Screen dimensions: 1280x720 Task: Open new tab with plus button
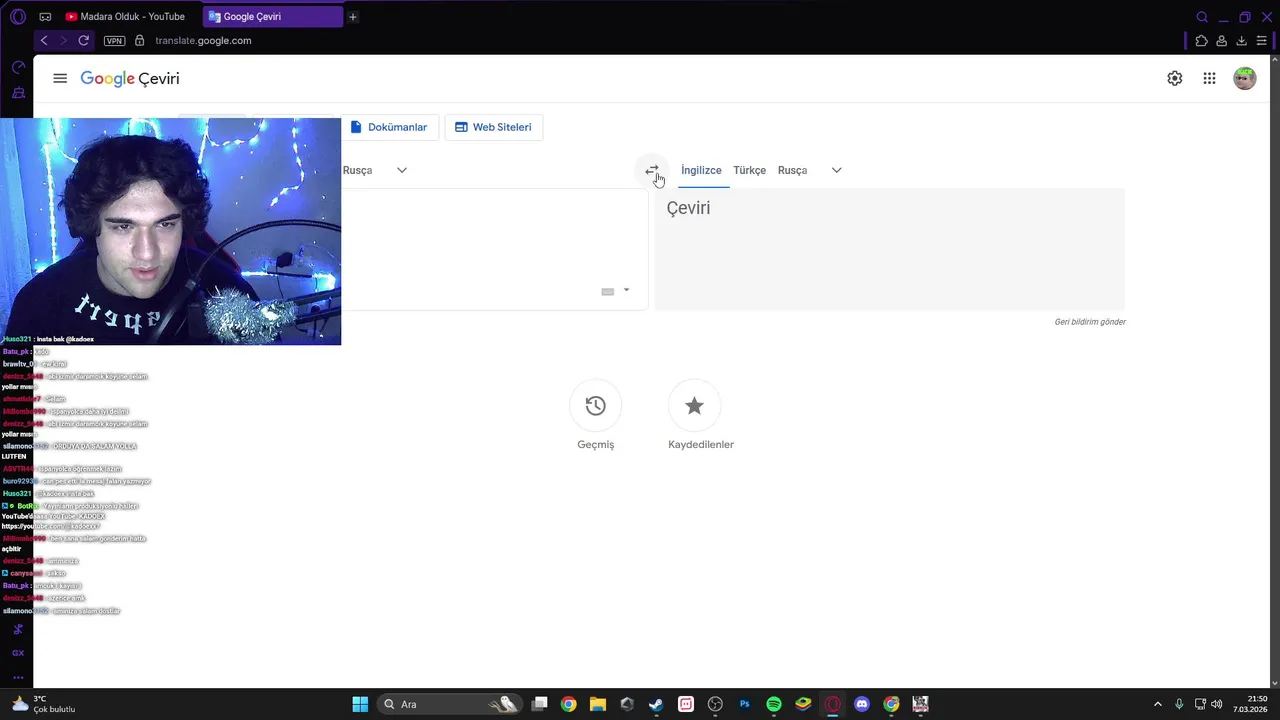353,16
